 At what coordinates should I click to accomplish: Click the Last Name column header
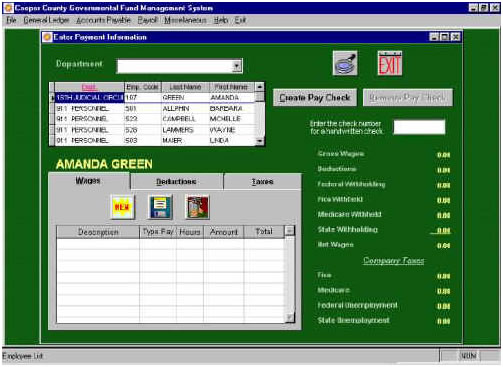click(x=185, y=87)
